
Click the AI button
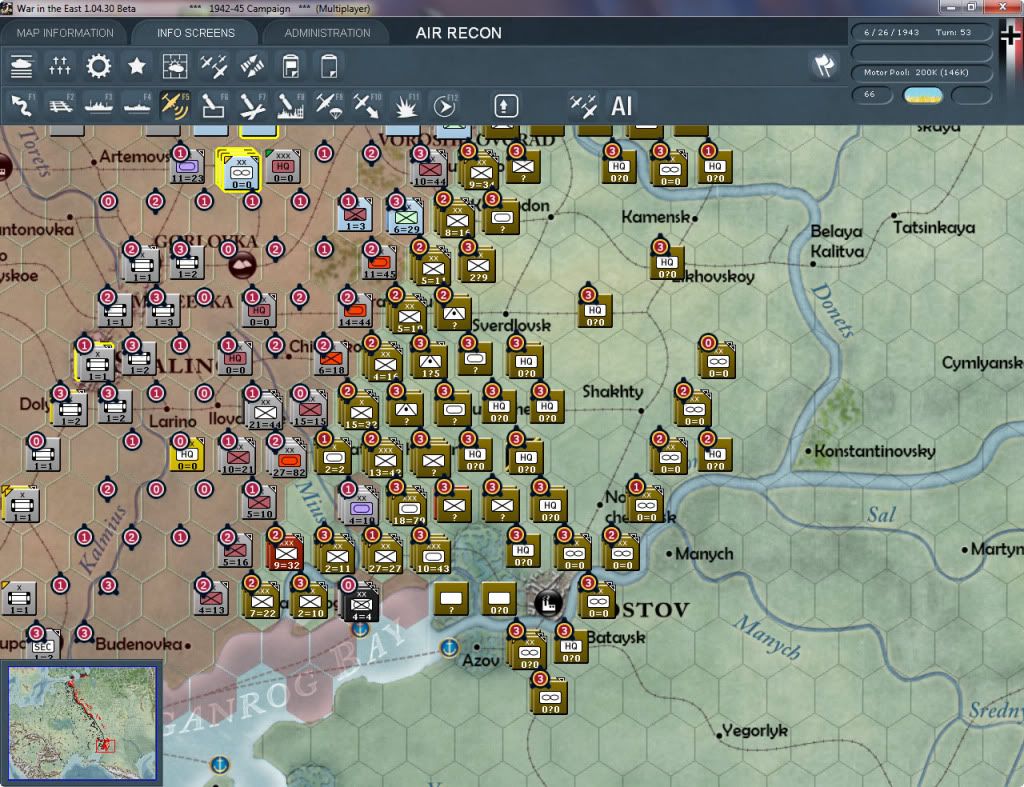coord(621,106)
